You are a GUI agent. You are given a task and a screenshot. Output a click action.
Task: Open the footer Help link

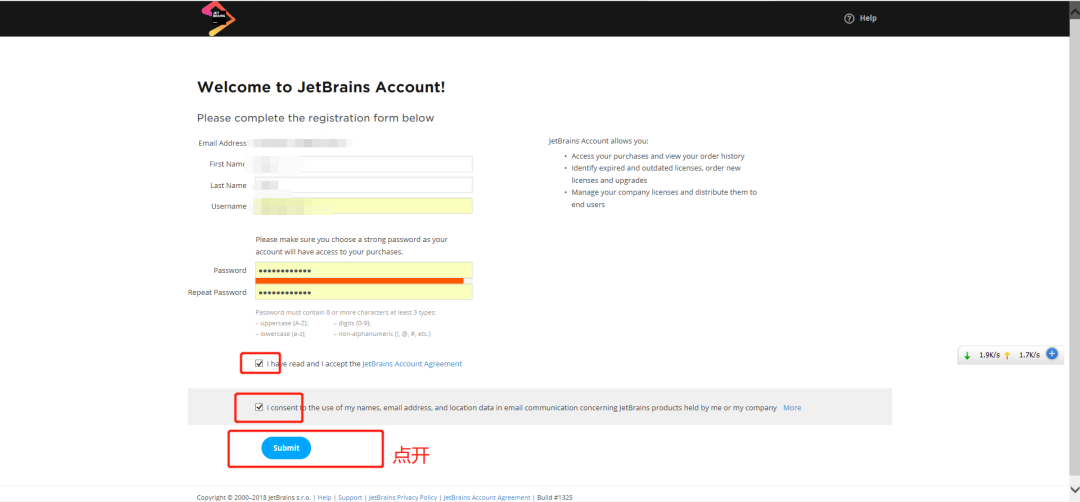point(324,497)
